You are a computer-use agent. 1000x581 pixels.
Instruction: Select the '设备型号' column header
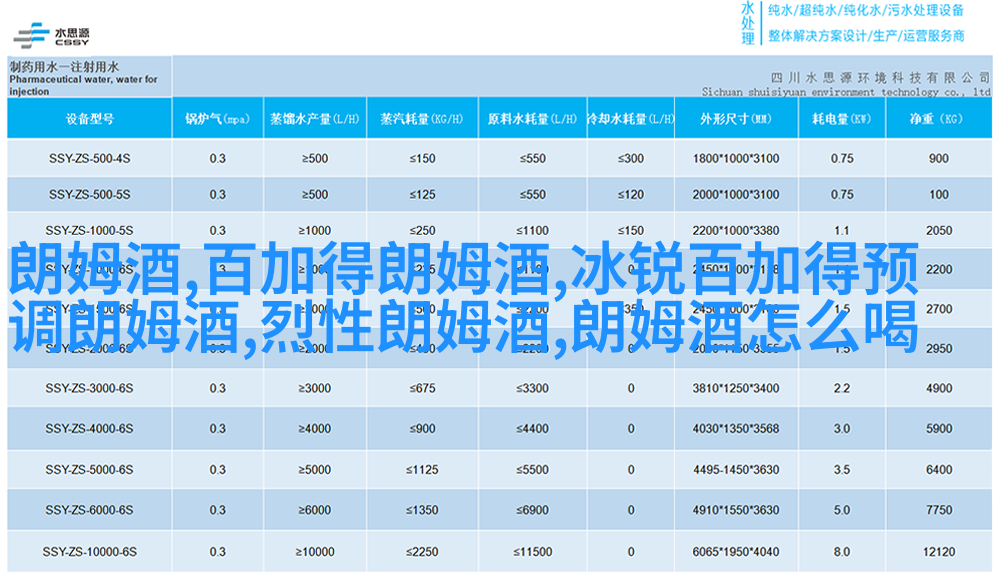click(89, 119)
